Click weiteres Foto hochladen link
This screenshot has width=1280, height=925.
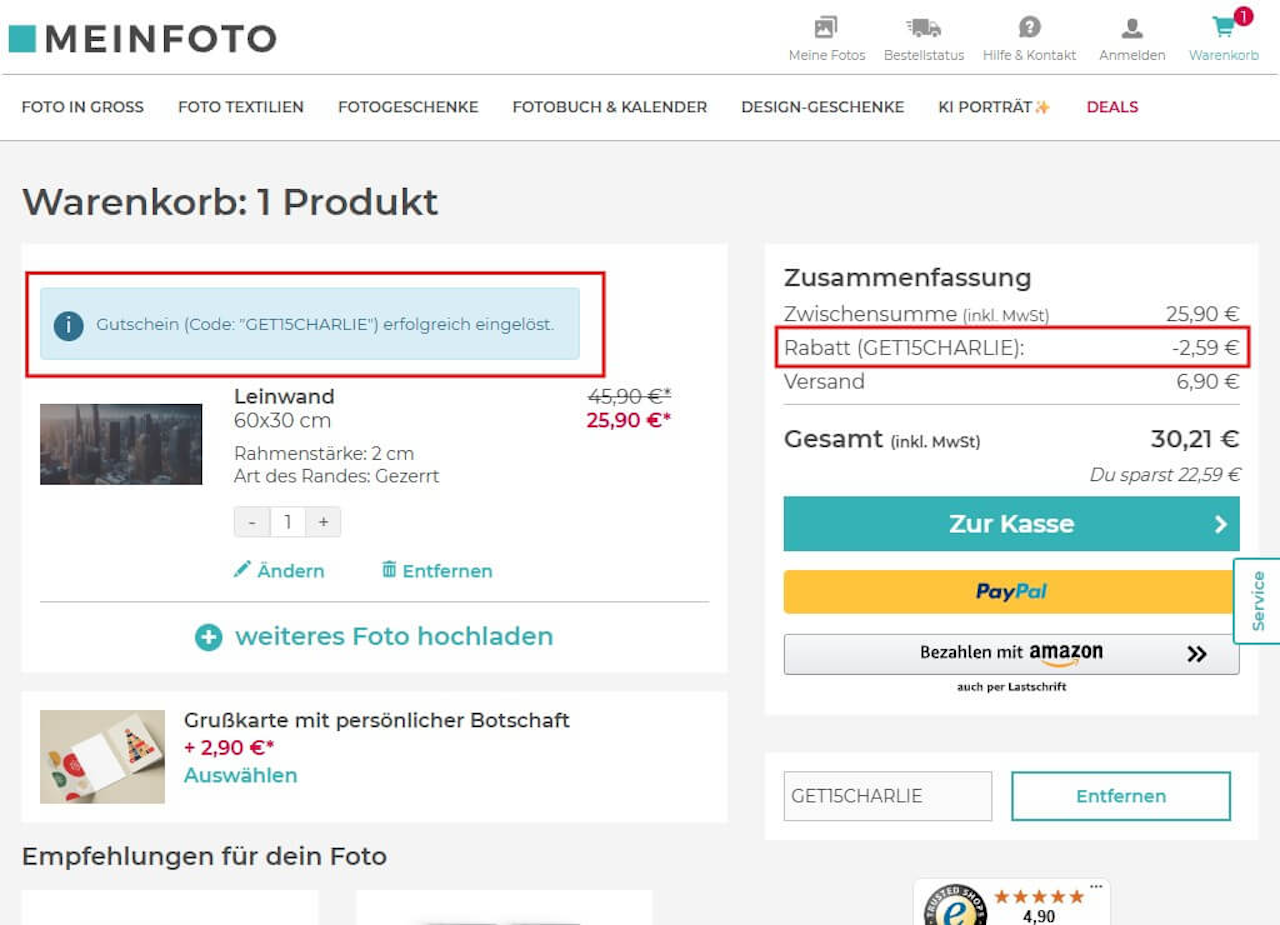tap(394, 637)
